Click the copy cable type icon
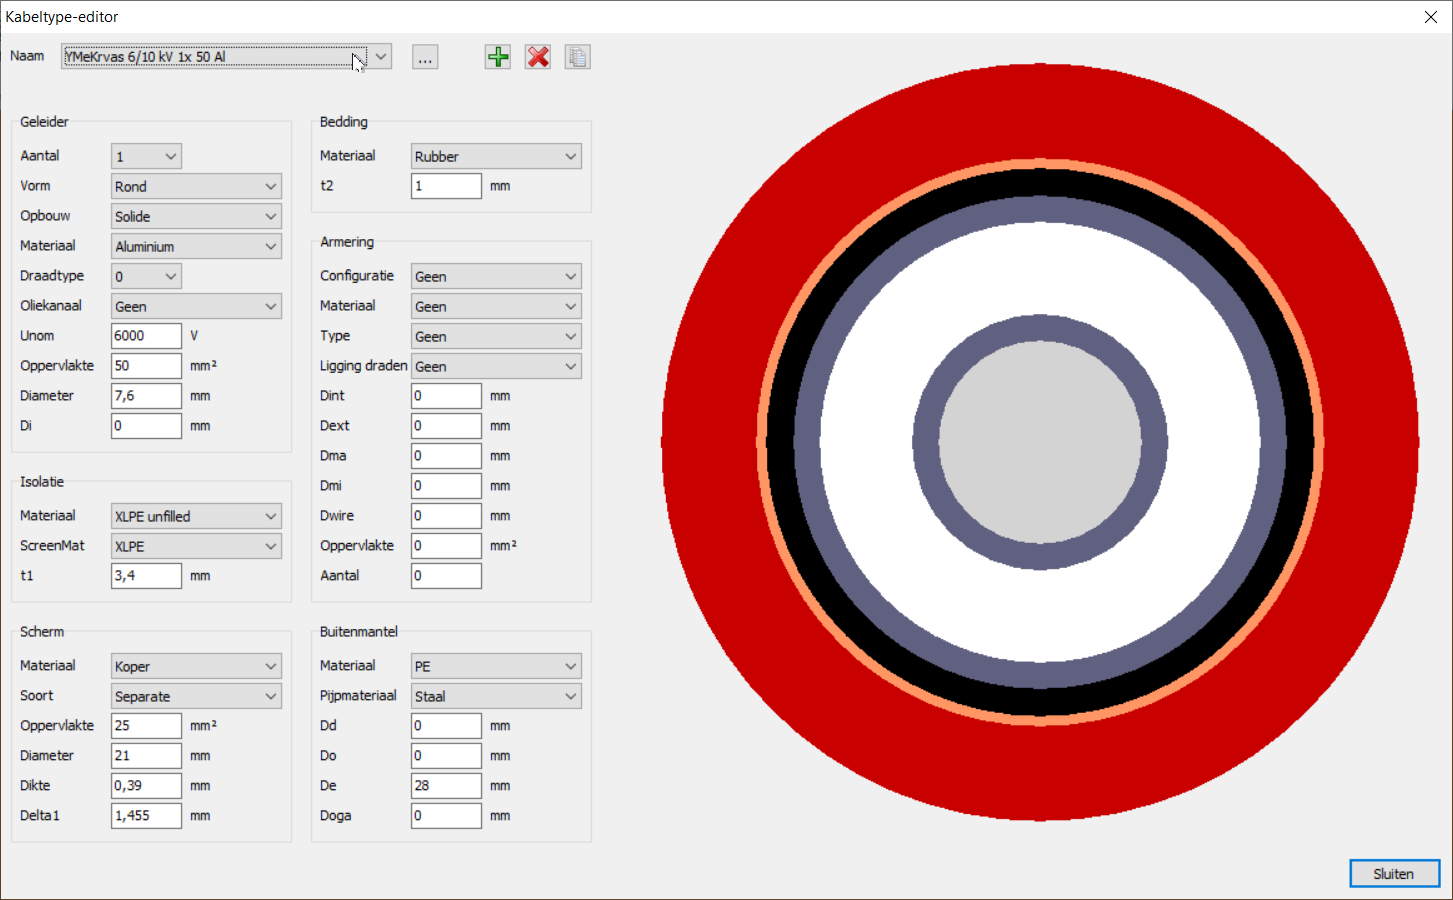Screen dimensions: 1453x900 [x=577, y=57]
